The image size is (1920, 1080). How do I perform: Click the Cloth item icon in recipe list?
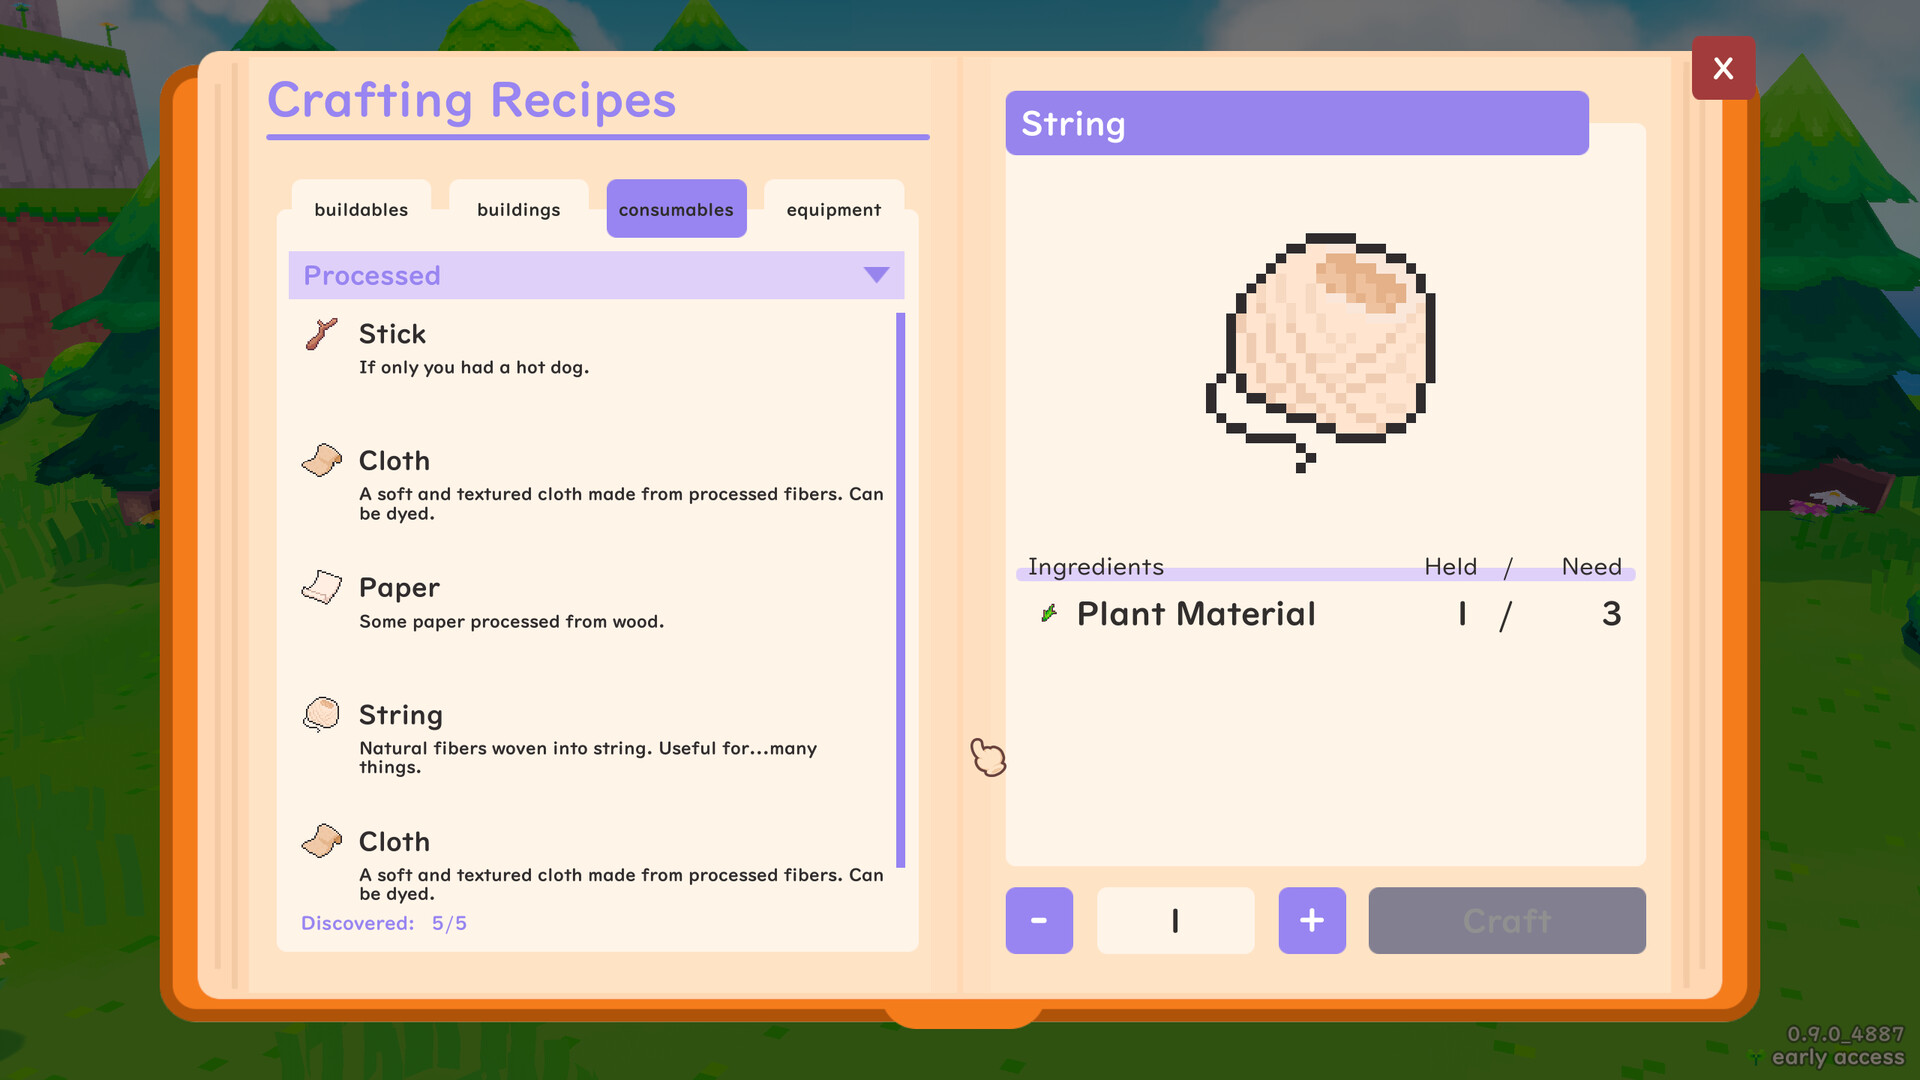point(323,460)
